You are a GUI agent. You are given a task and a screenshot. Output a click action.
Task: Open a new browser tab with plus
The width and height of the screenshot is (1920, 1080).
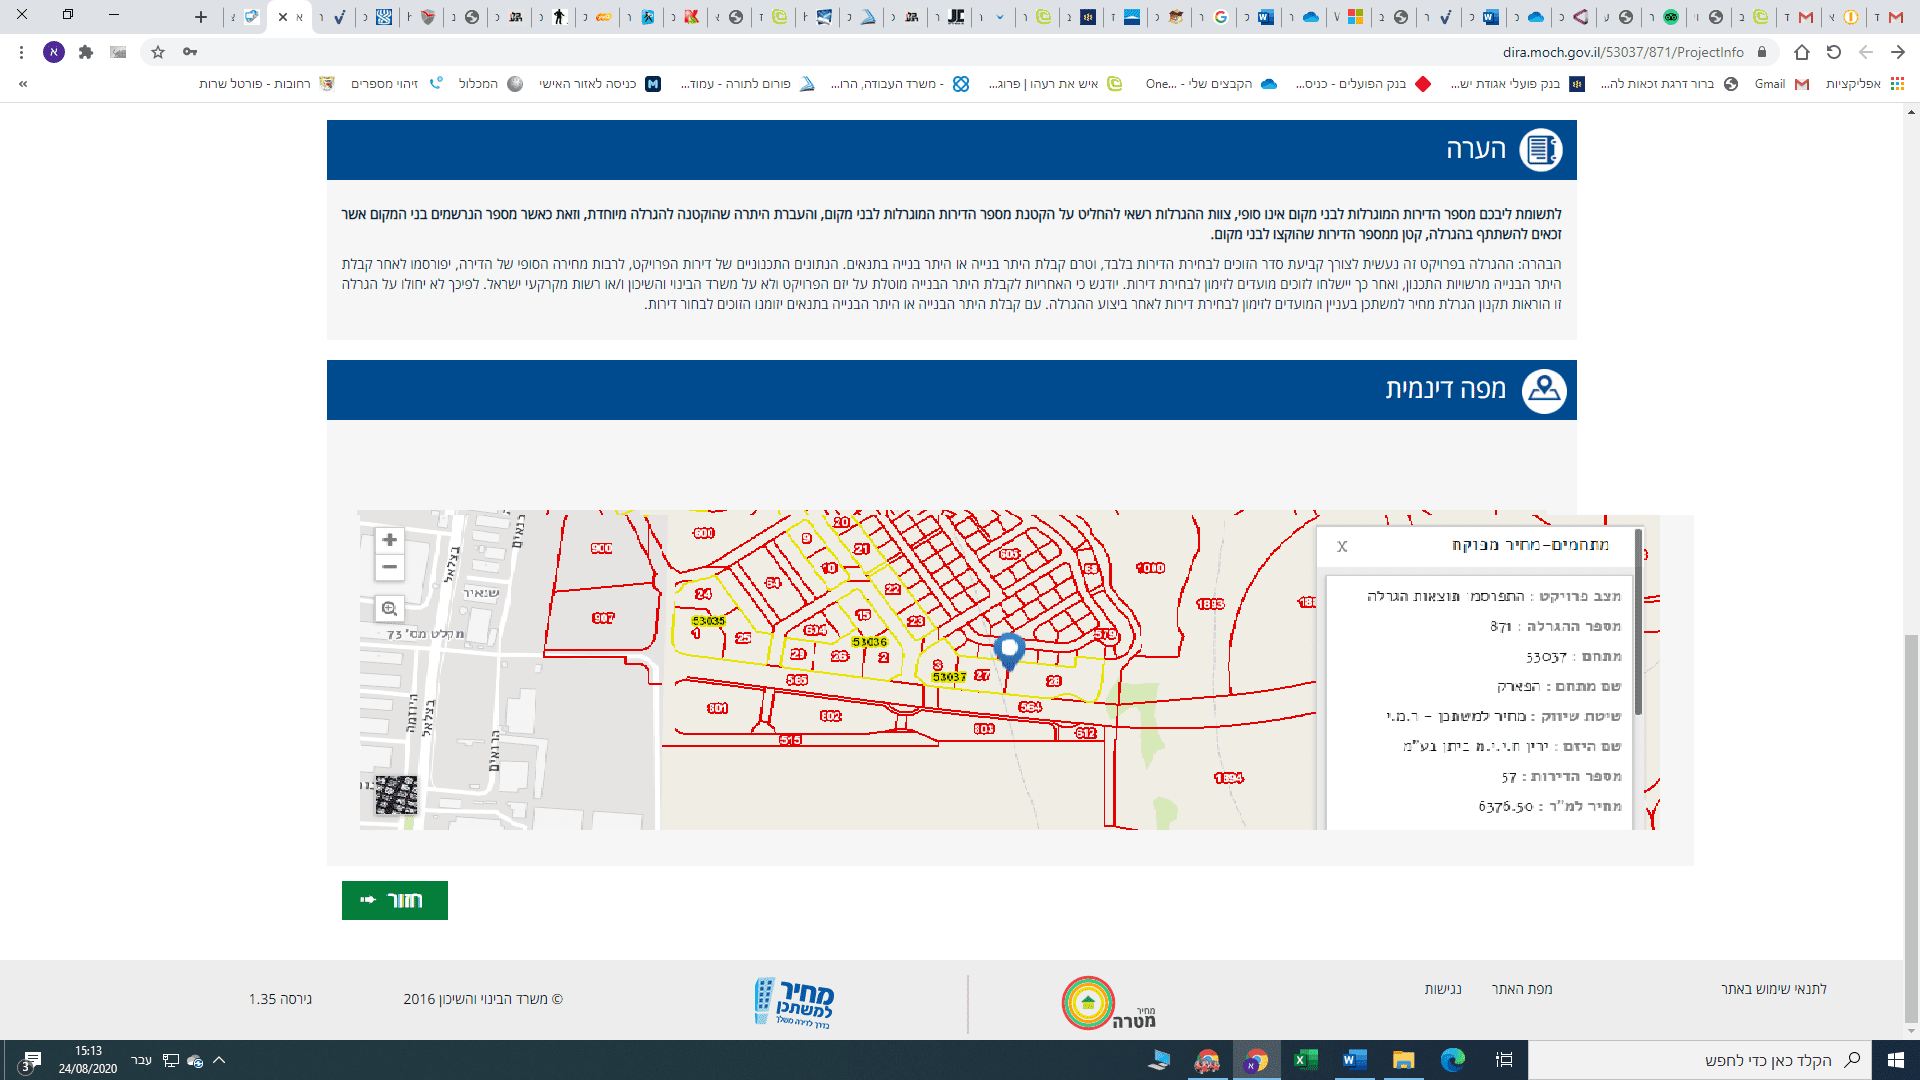pos(201,16)
